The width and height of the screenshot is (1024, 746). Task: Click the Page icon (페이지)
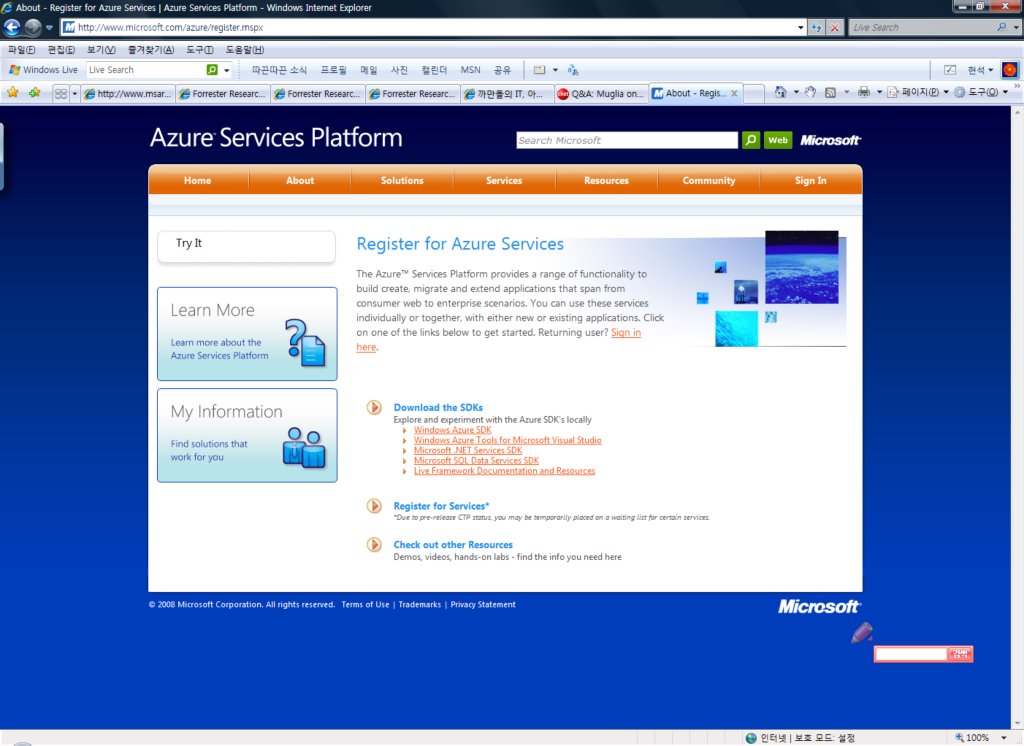click(893, 93)
